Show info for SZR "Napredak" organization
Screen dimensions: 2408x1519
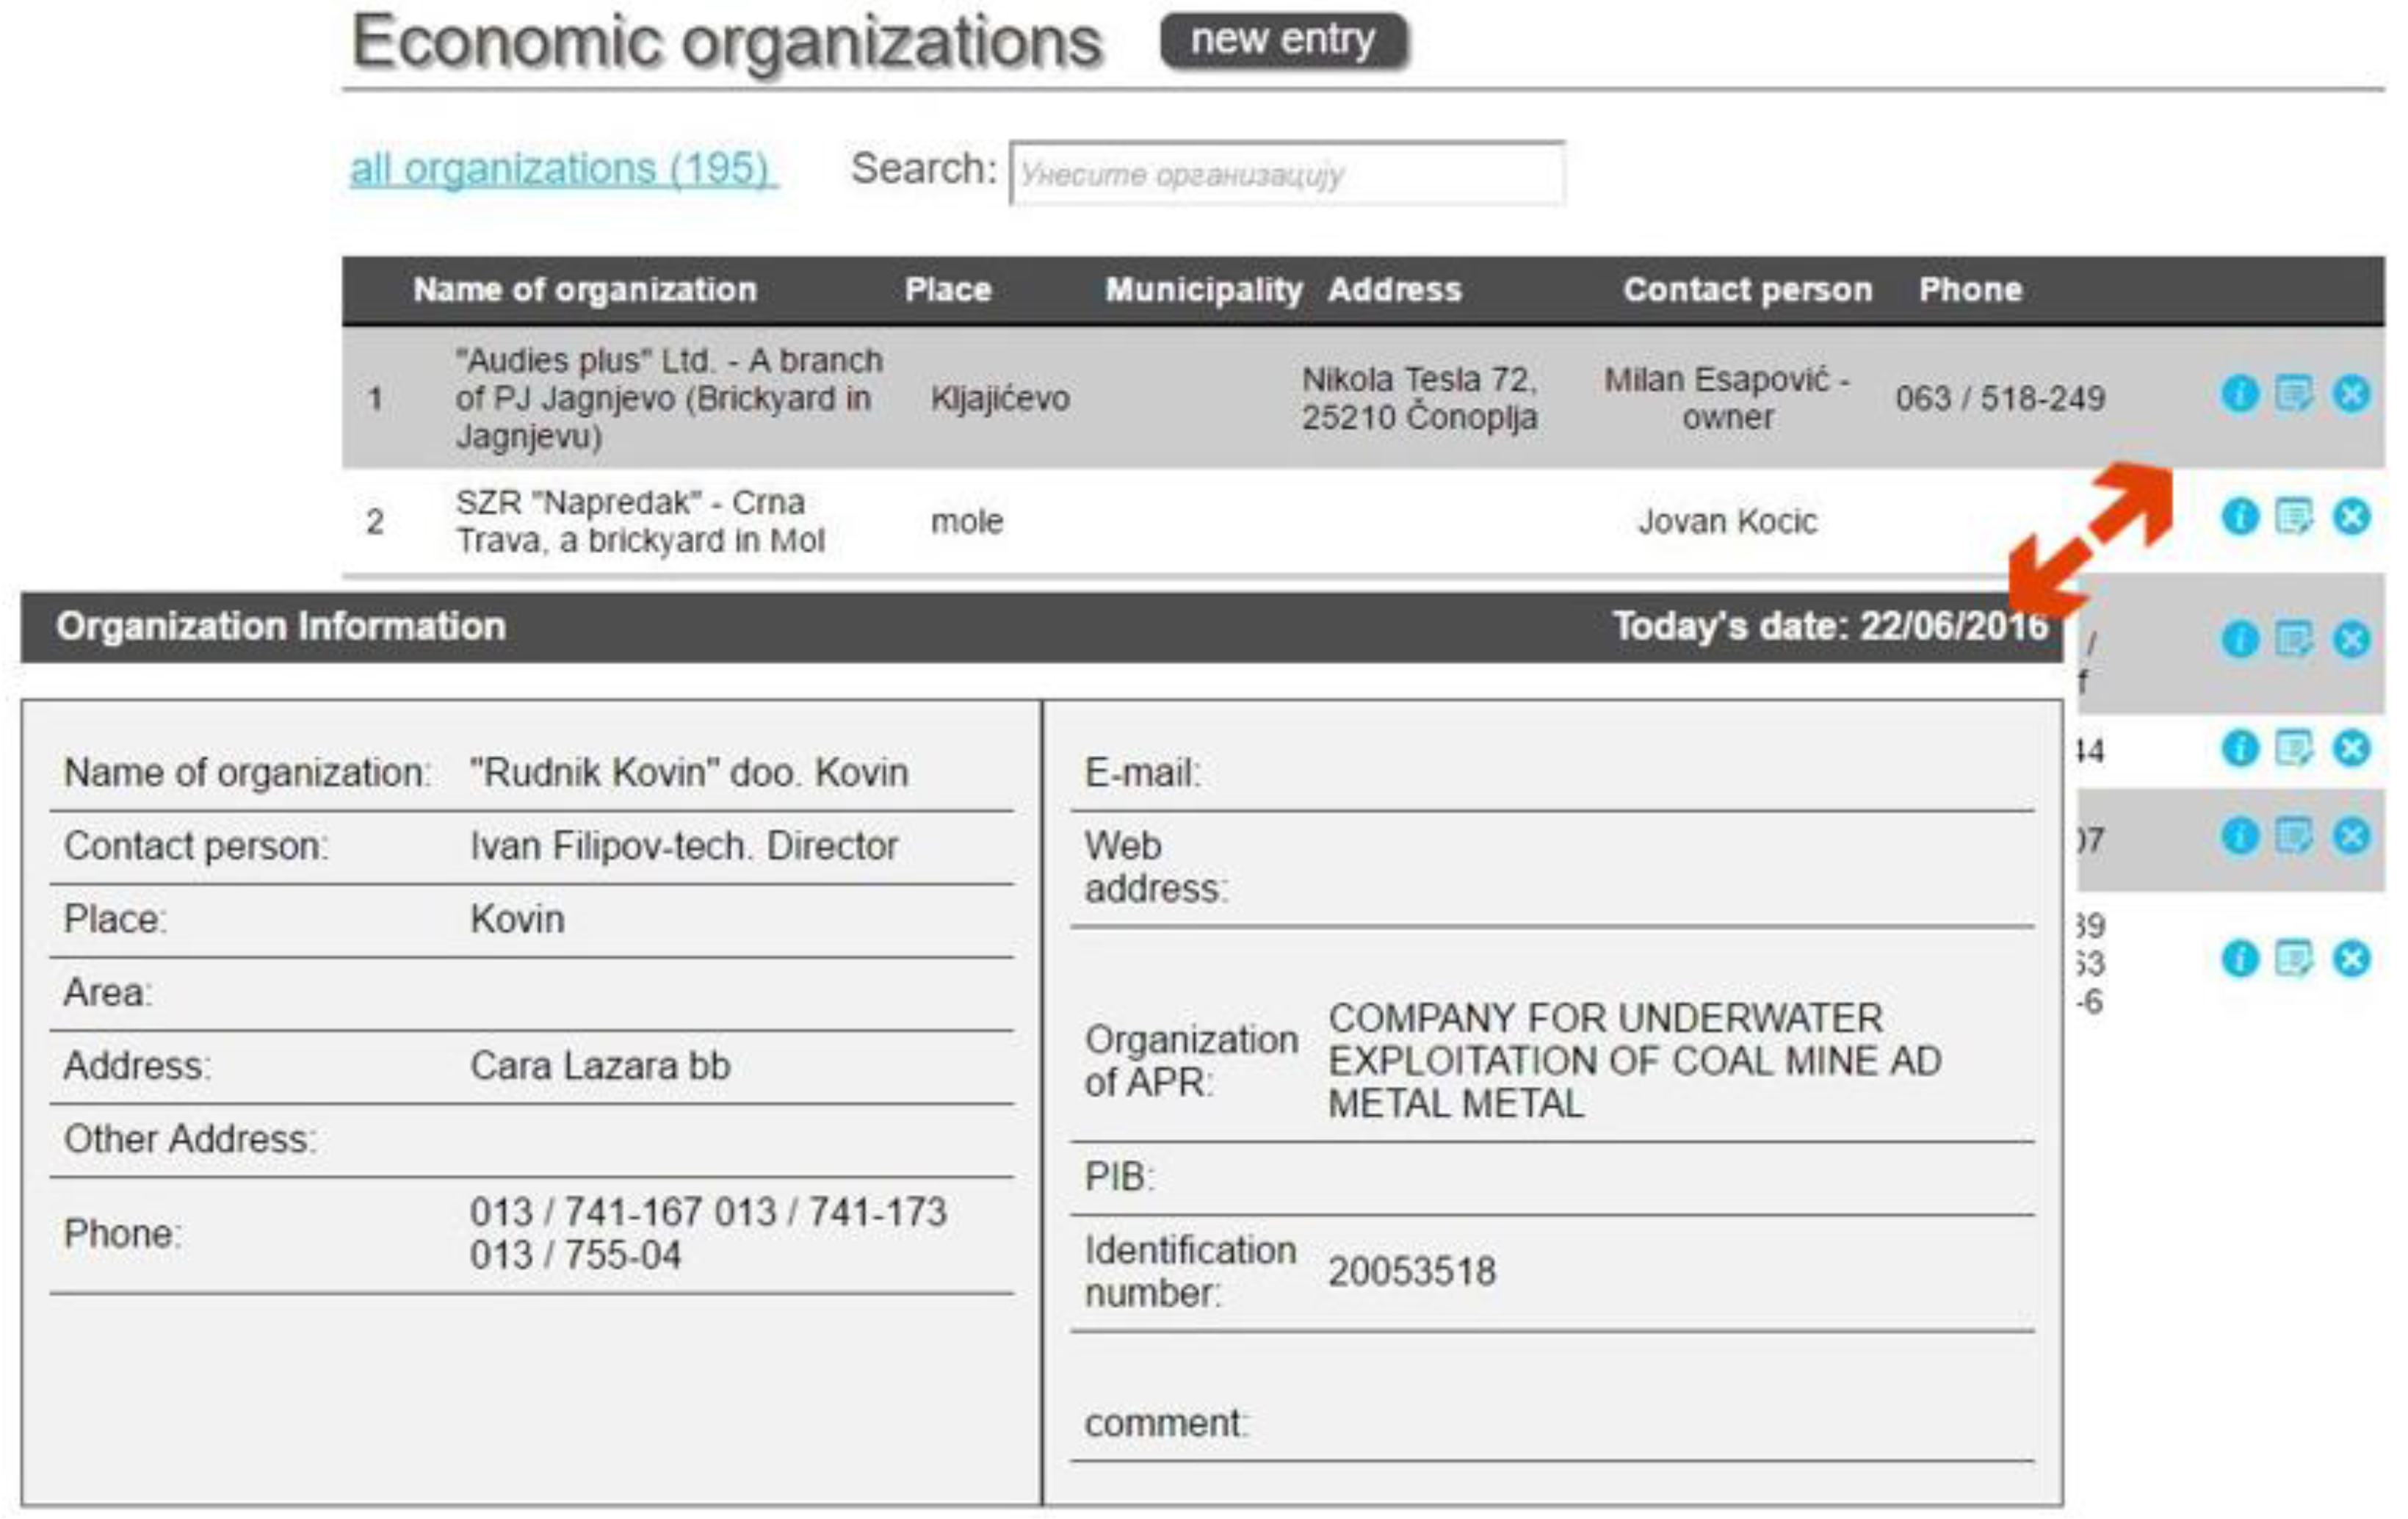coord(2239,516)
